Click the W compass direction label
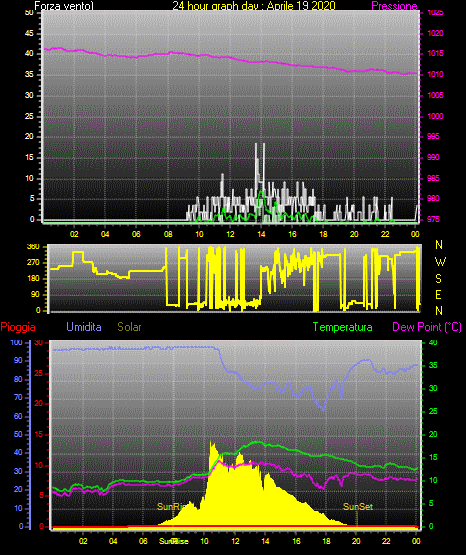The height and width of the screenshot is (555, 466). click(440, 262)
